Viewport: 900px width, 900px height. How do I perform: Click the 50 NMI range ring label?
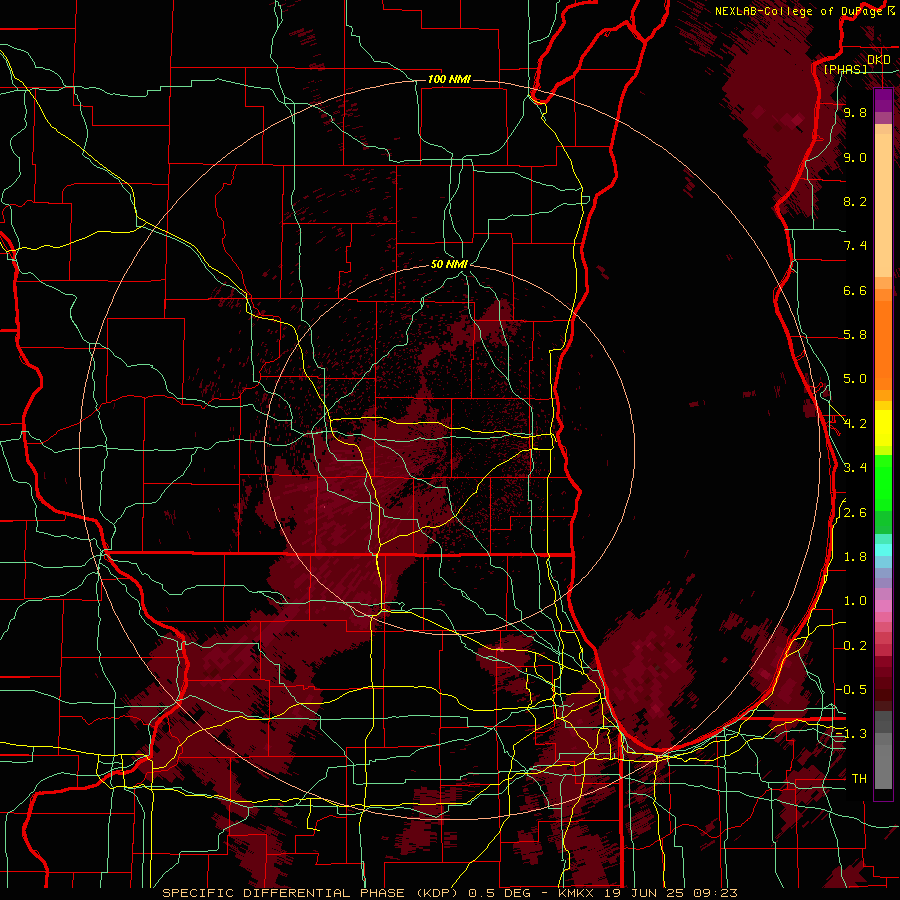(449, 264)
